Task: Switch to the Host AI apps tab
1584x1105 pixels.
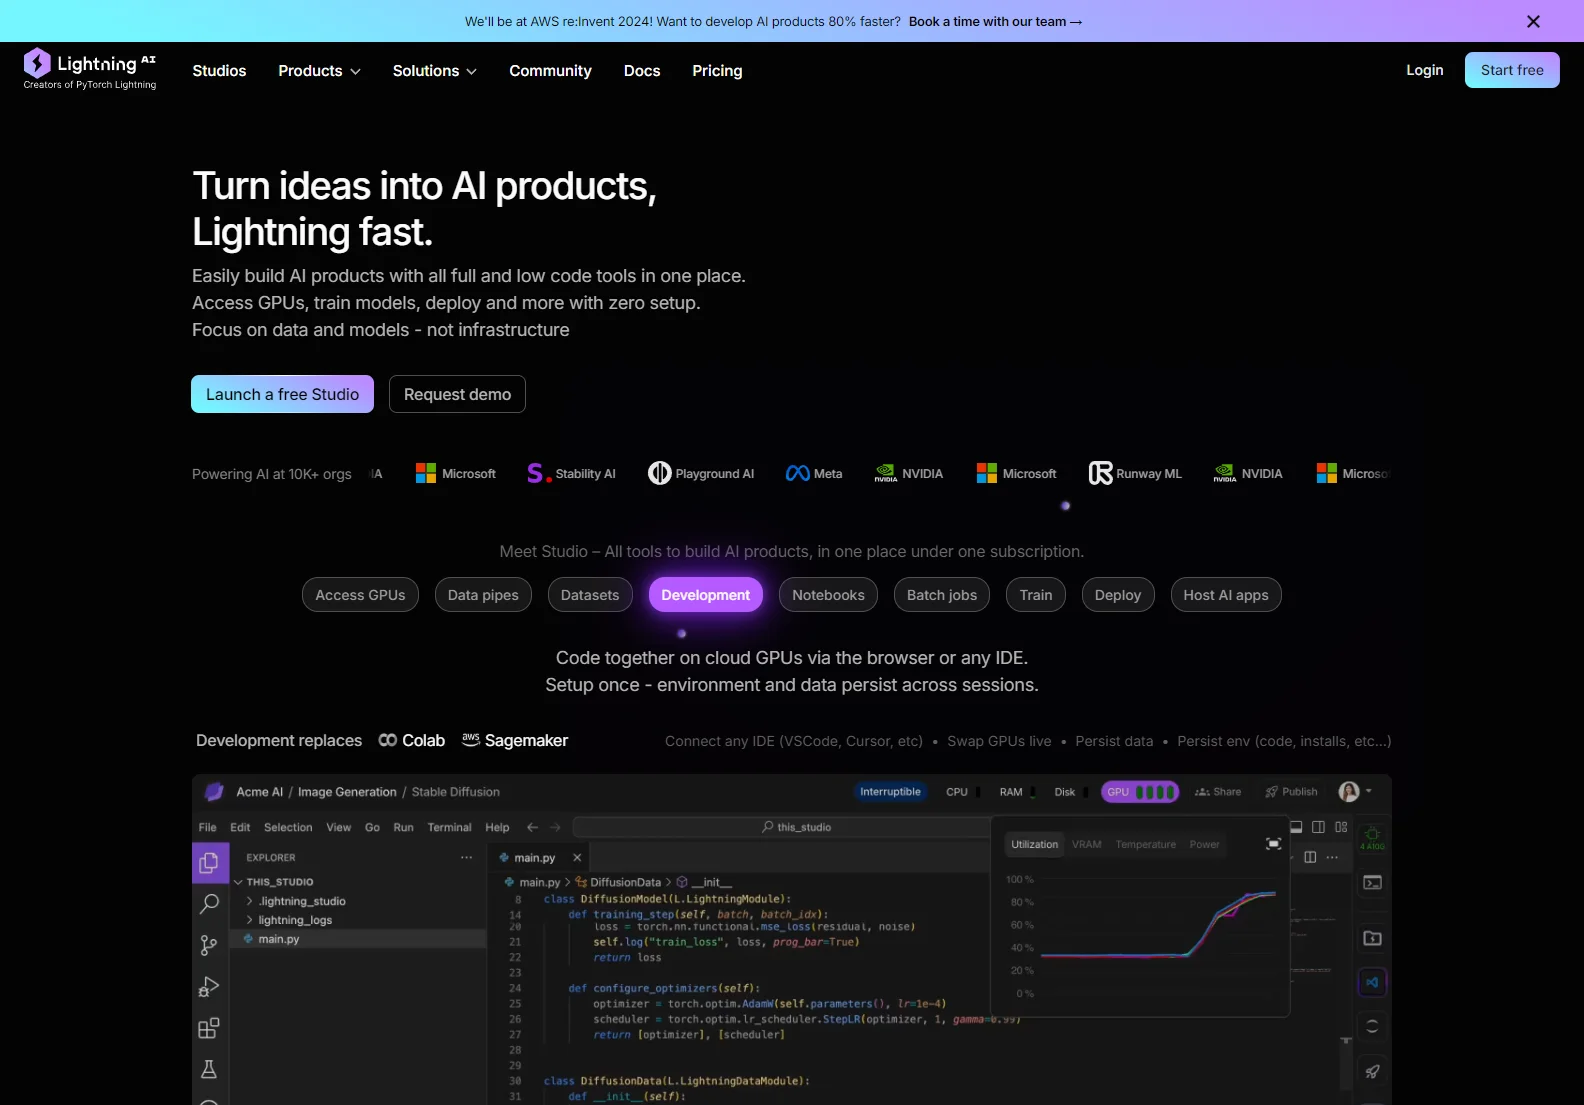Action: point(1226,595)
